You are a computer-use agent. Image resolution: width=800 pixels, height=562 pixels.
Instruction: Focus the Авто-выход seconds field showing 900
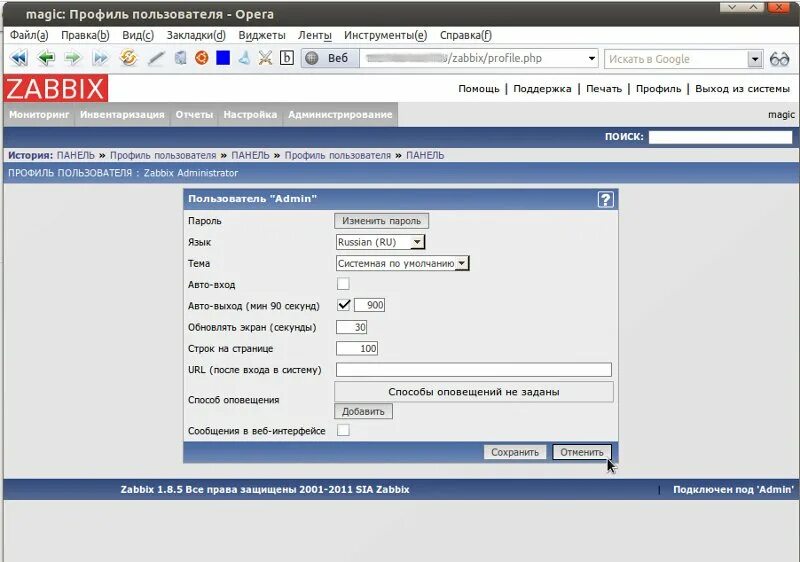pyautogui.click(x=370, y=305)
